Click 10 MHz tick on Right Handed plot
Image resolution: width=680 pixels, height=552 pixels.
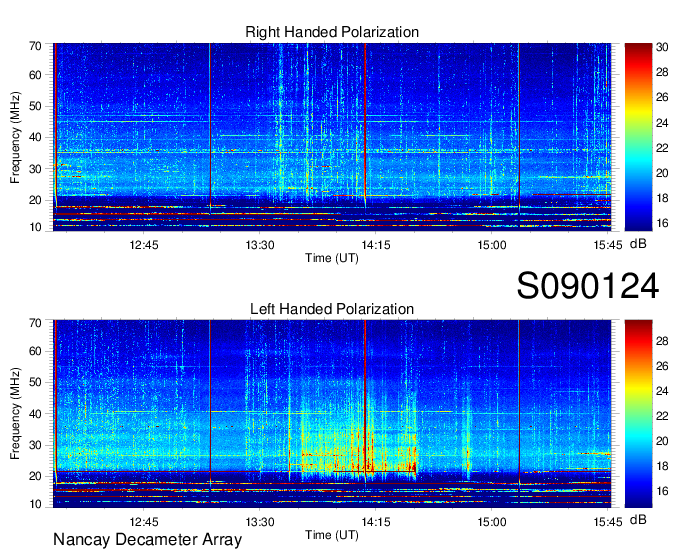[35, 227]
